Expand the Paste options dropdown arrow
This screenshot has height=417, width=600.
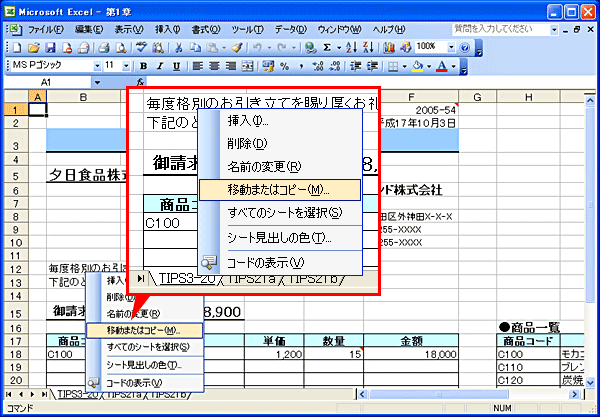coord(223,48)
